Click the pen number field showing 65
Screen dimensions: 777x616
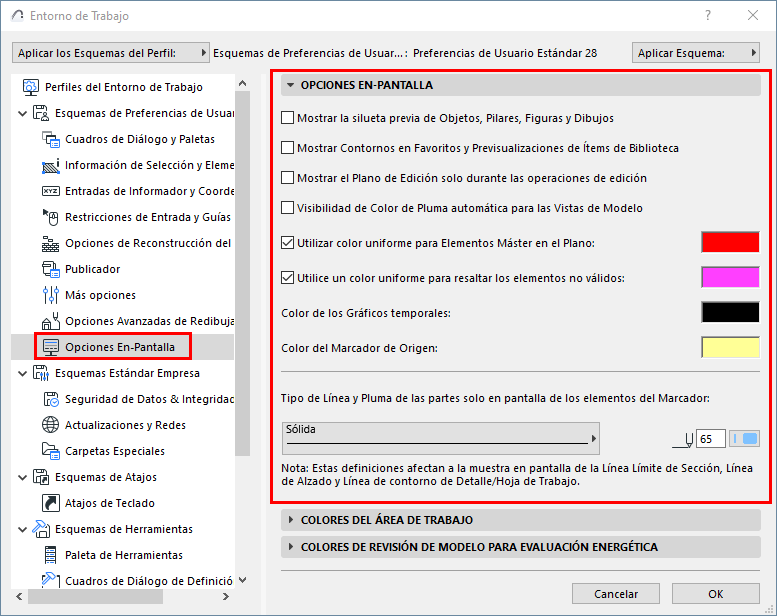point(711,439)
